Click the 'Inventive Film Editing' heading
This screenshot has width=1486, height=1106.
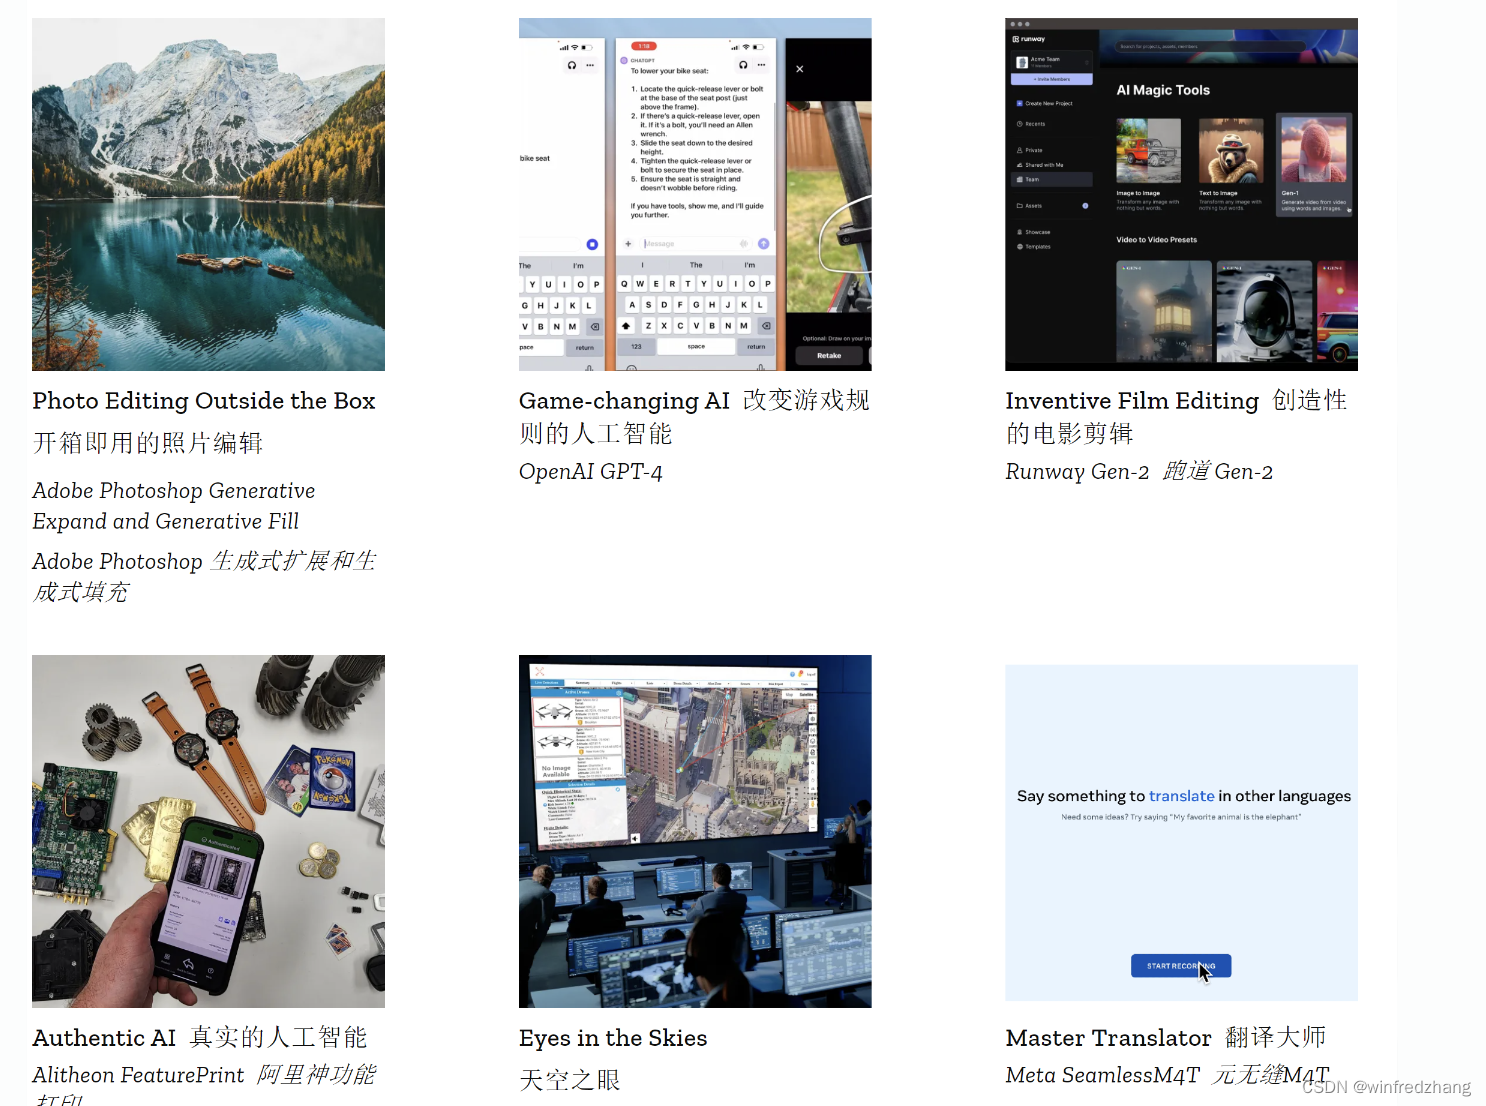(x=1132, y=401)
